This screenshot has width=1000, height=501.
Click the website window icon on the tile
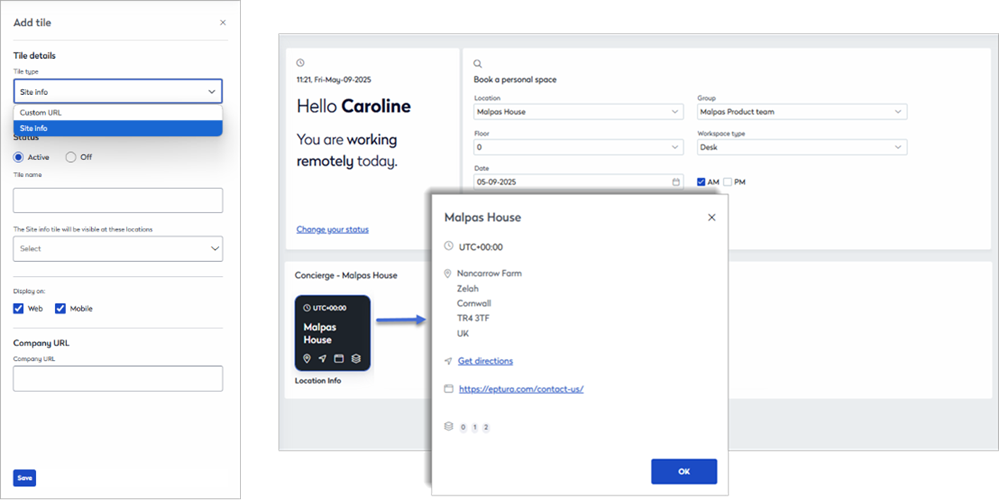339,359
